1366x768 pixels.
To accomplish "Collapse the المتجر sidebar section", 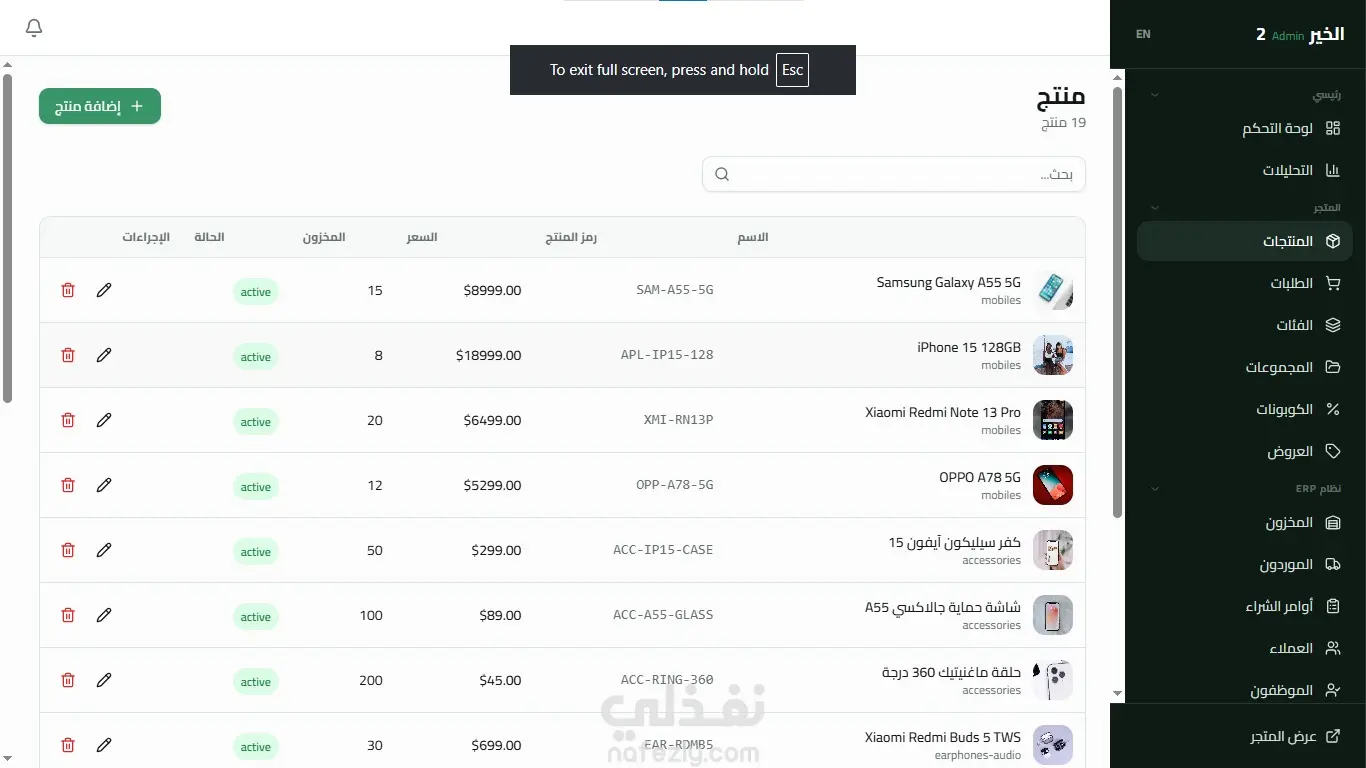I will (1155, 208).
